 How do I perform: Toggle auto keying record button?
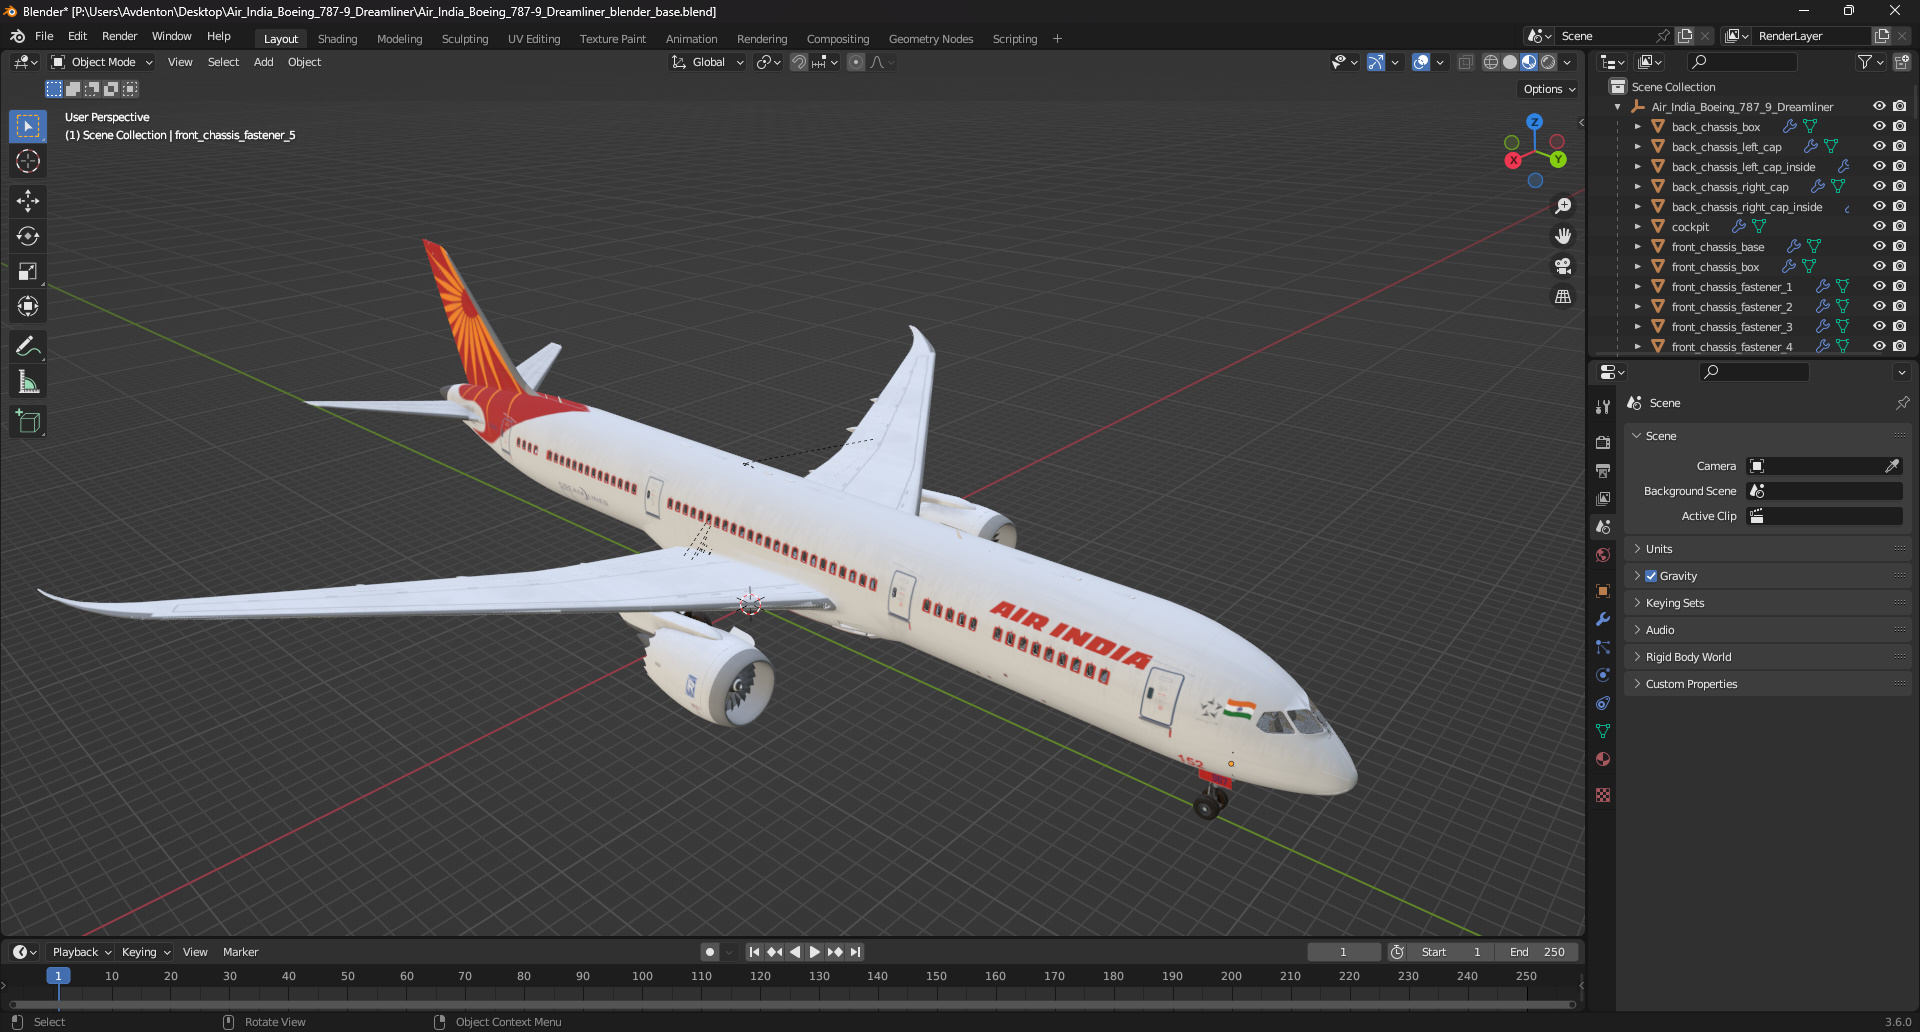pyautogui.click(x=710, y=952)
